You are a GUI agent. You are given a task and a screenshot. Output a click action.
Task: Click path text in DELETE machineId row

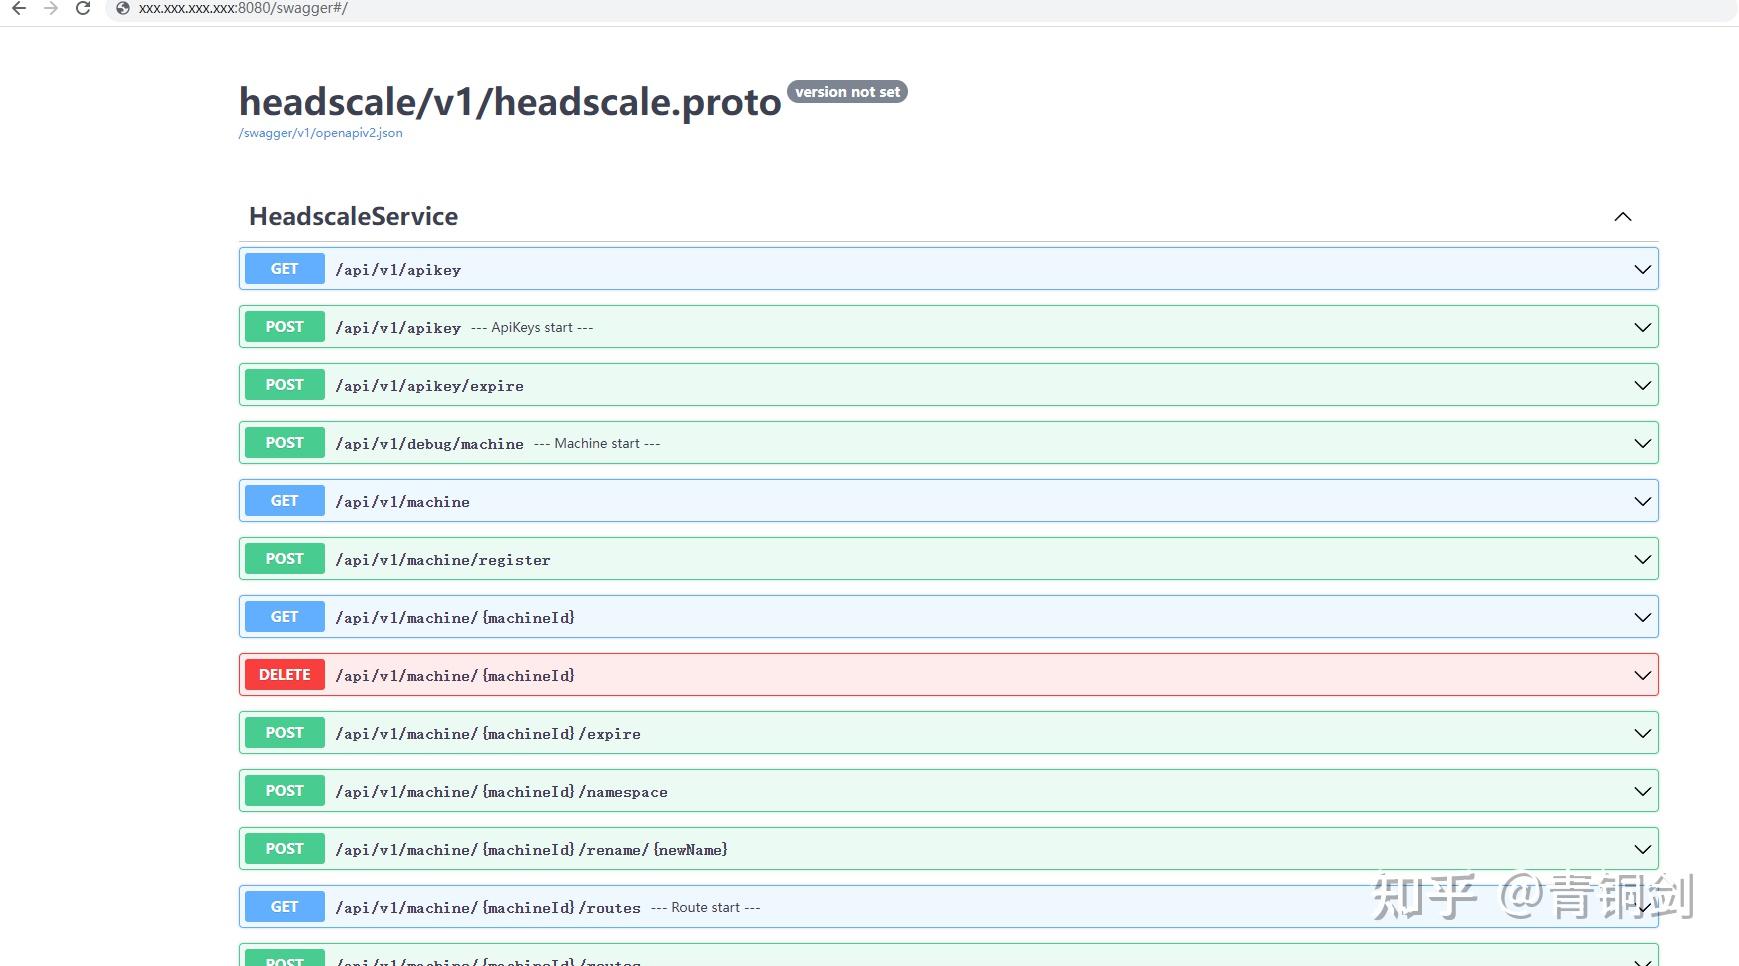pos(455,676)
